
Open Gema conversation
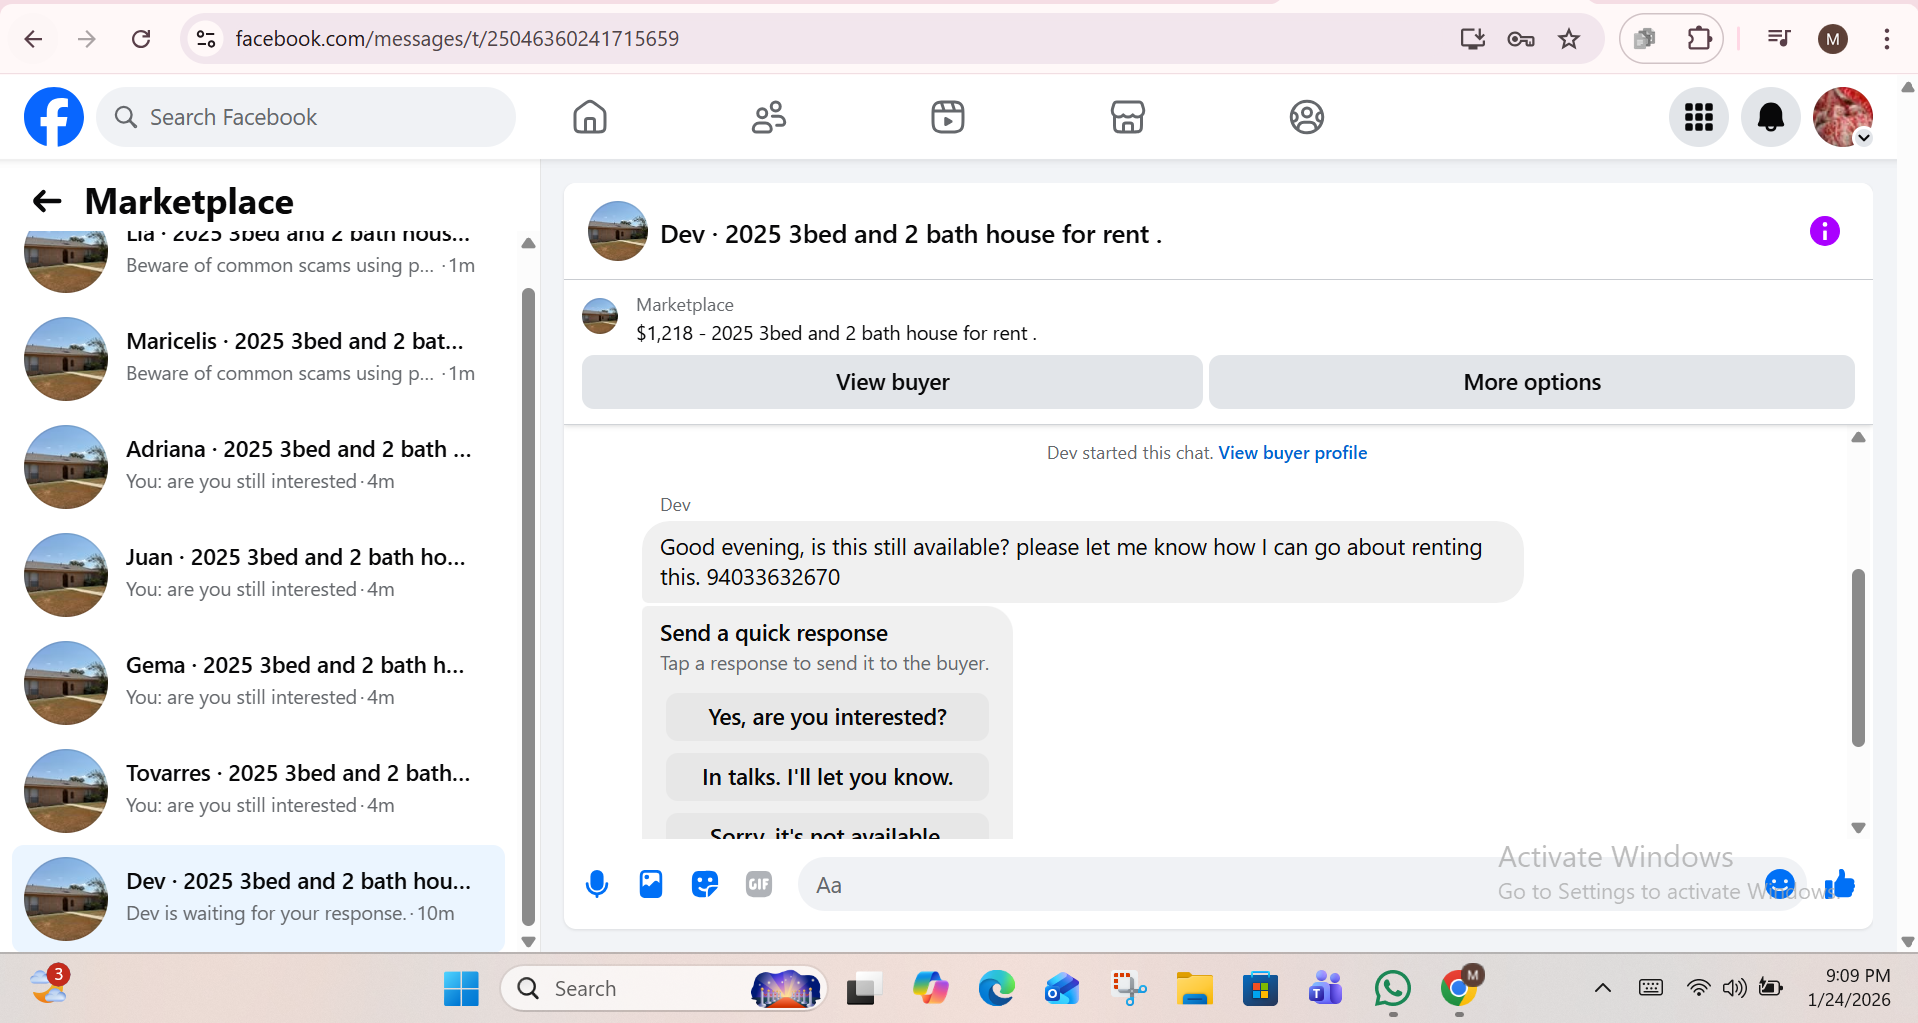(260, 683)
